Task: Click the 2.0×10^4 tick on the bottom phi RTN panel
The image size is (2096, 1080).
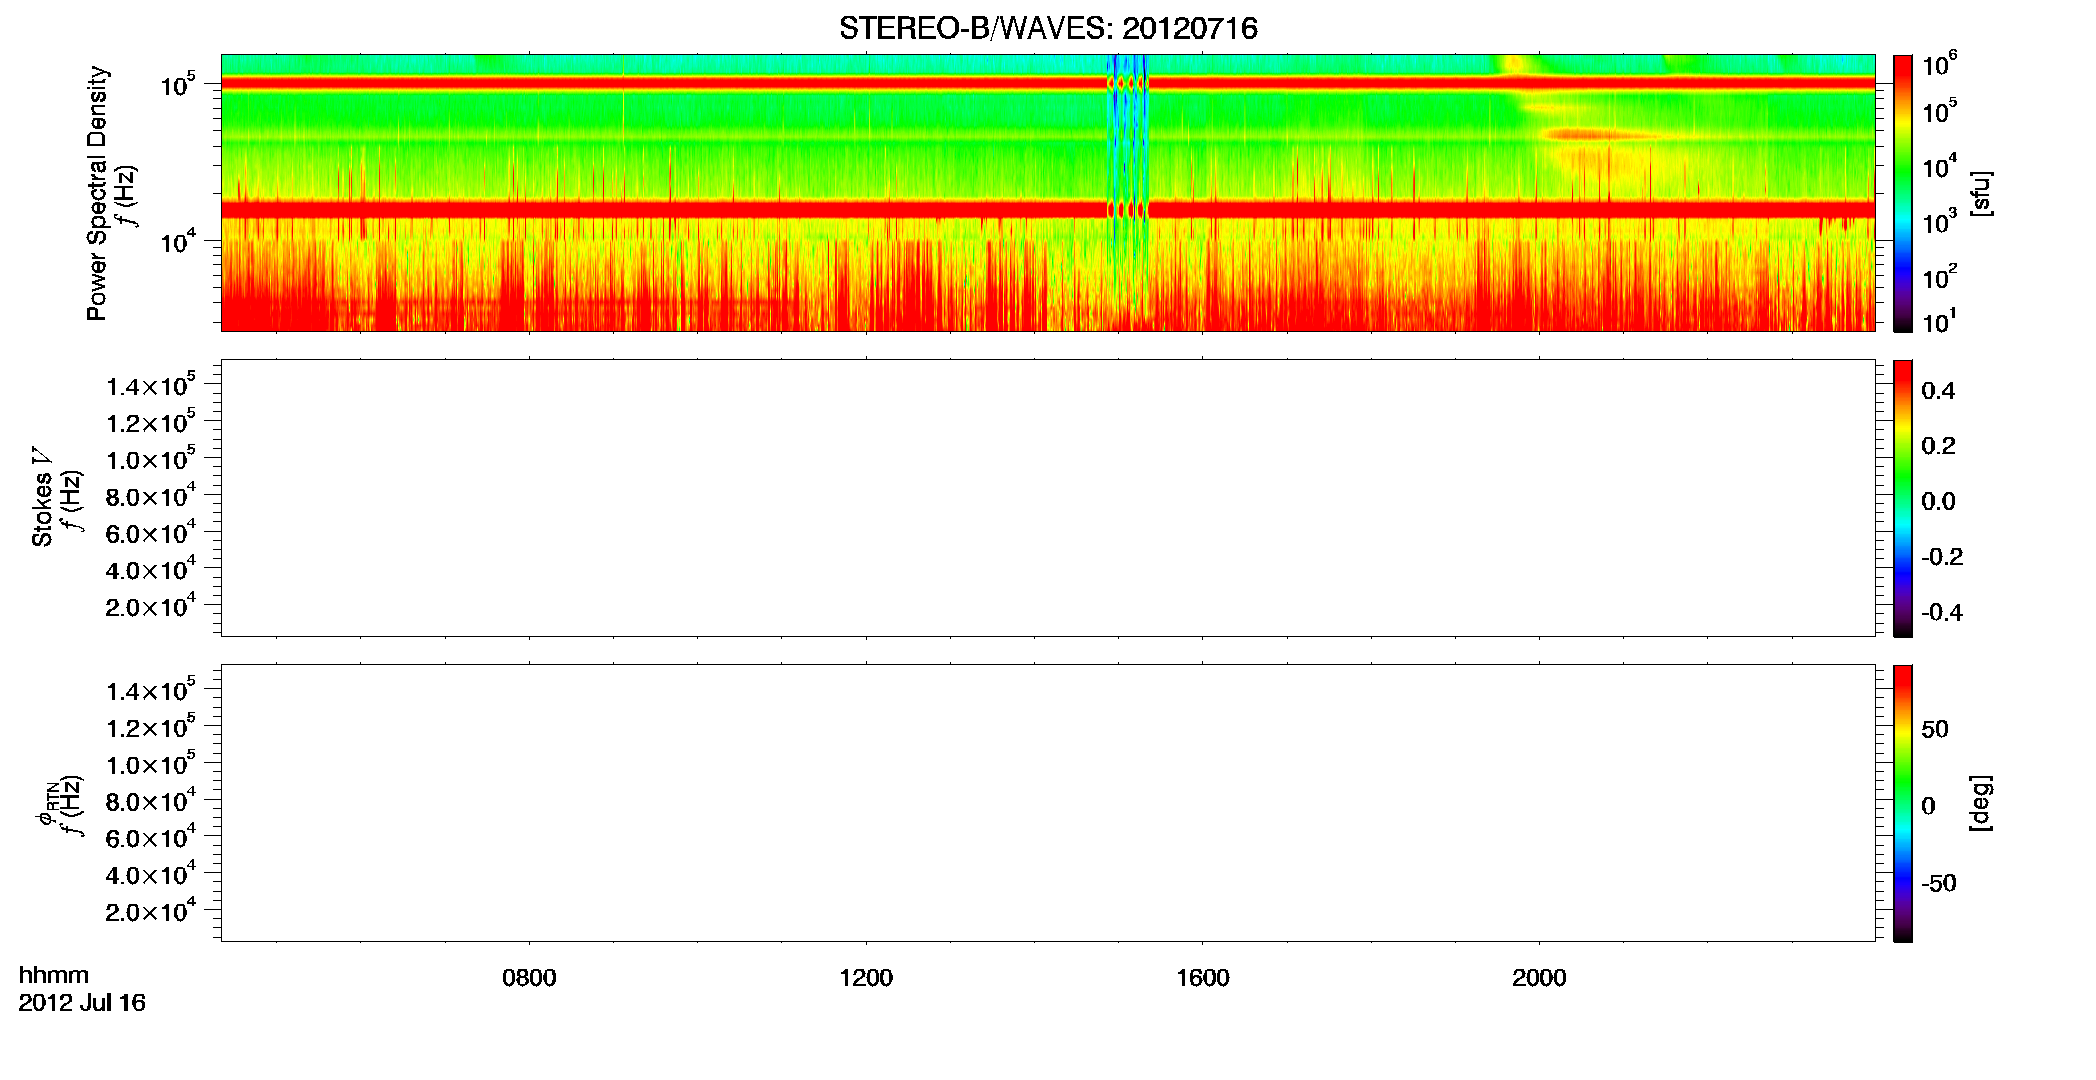Action: 151,912
